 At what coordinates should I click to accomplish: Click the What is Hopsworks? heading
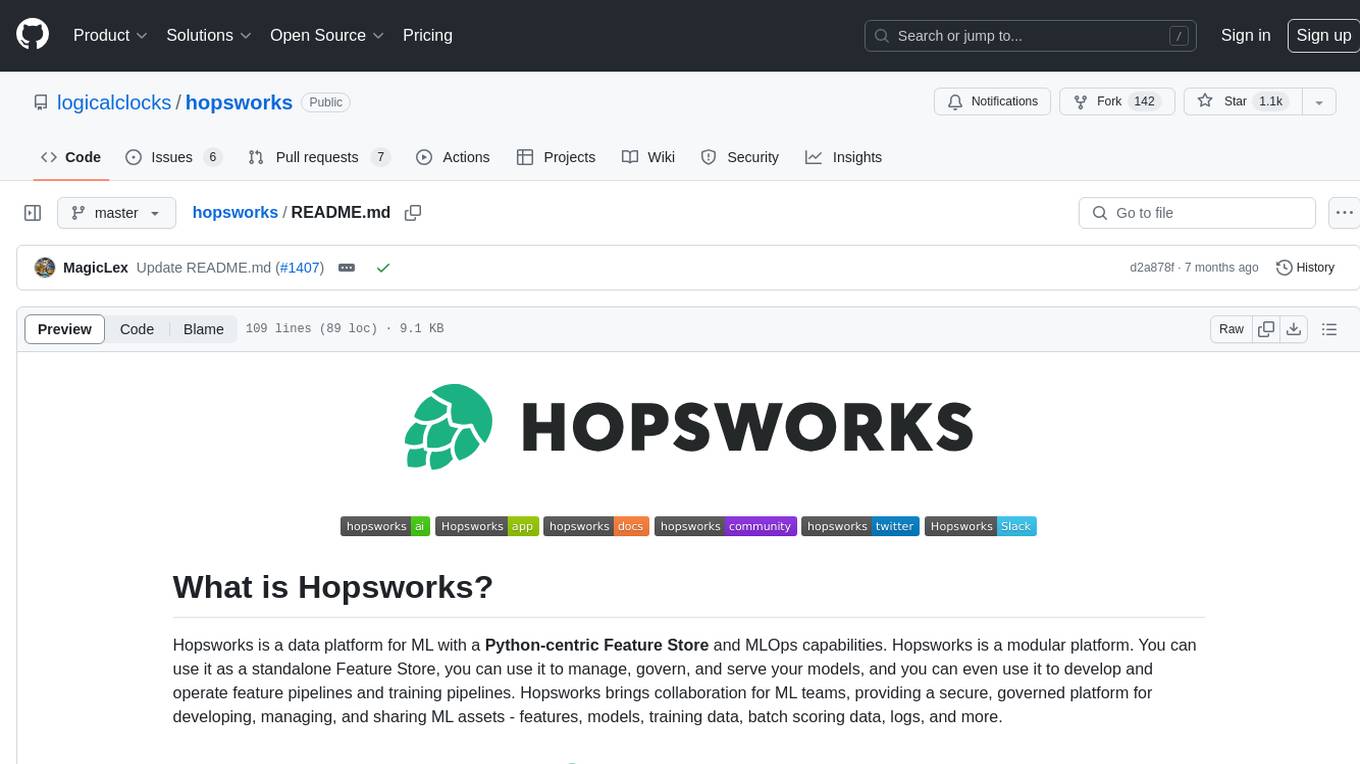click(x=333, y=586)
